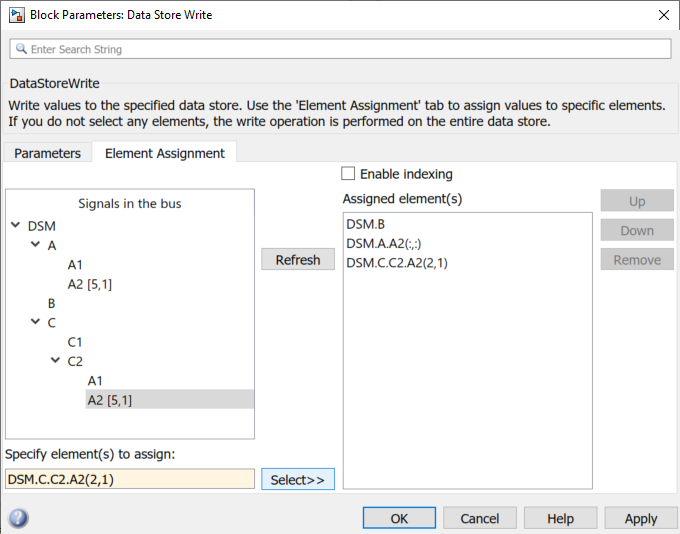Open the Element Assignment tab
The image size is (680, 534).
(164, 153)
